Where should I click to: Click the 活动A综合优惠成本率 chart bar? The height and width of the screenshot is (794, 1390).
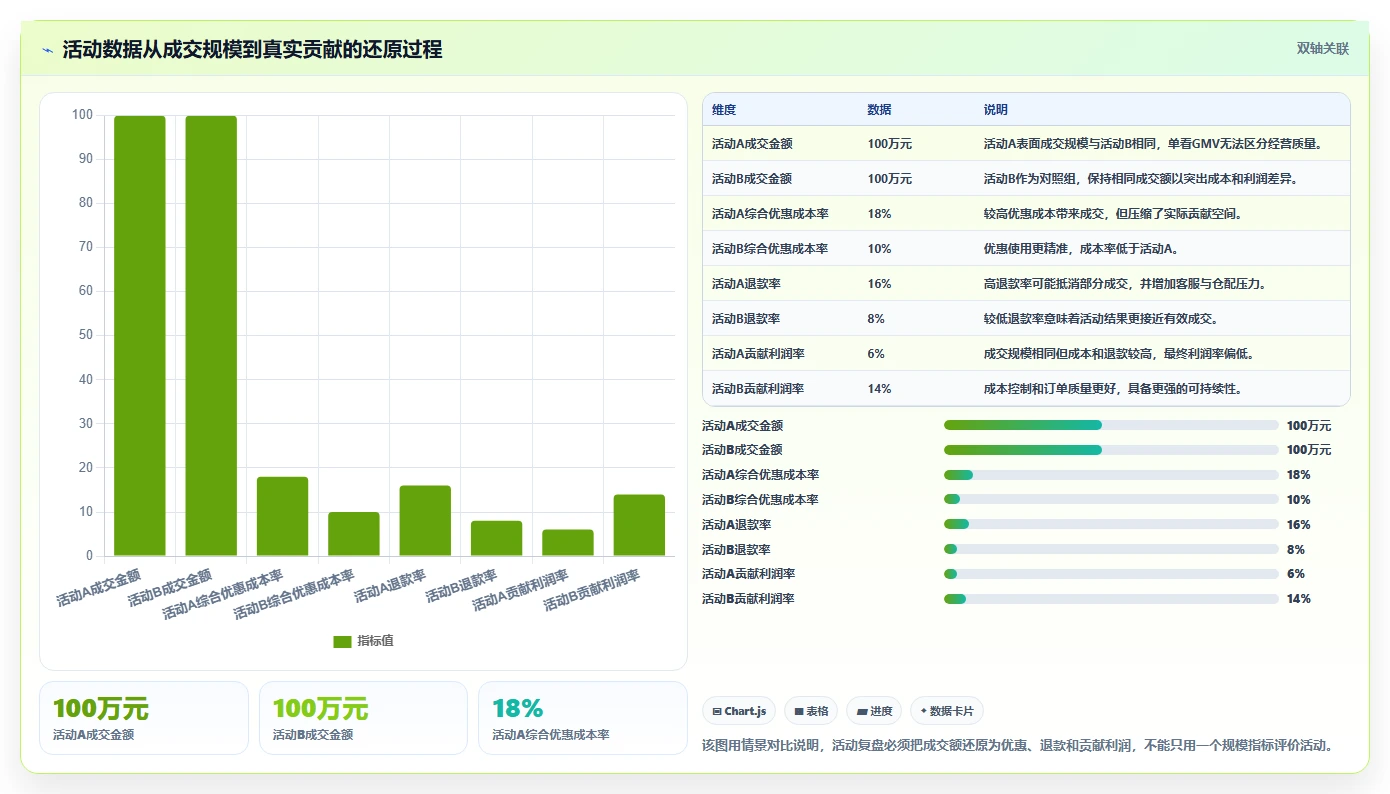click(283, 517)
